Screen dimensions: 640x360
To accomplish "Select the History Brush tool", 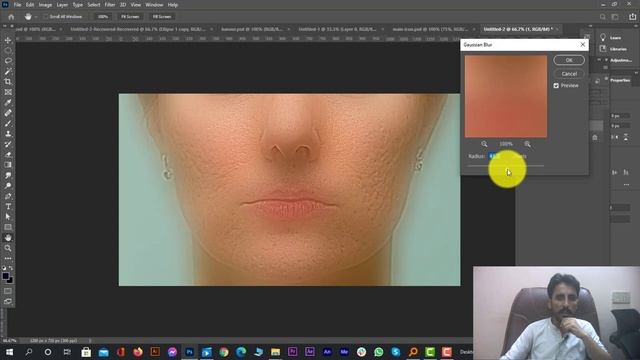I will coord(8,144).
